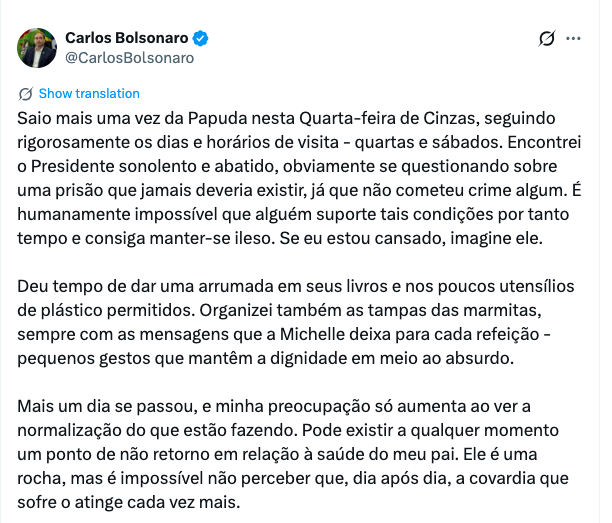612x523 pixels.
Task: Click the Grok icon beside the three dots
Action: click(x=546, y=39)
